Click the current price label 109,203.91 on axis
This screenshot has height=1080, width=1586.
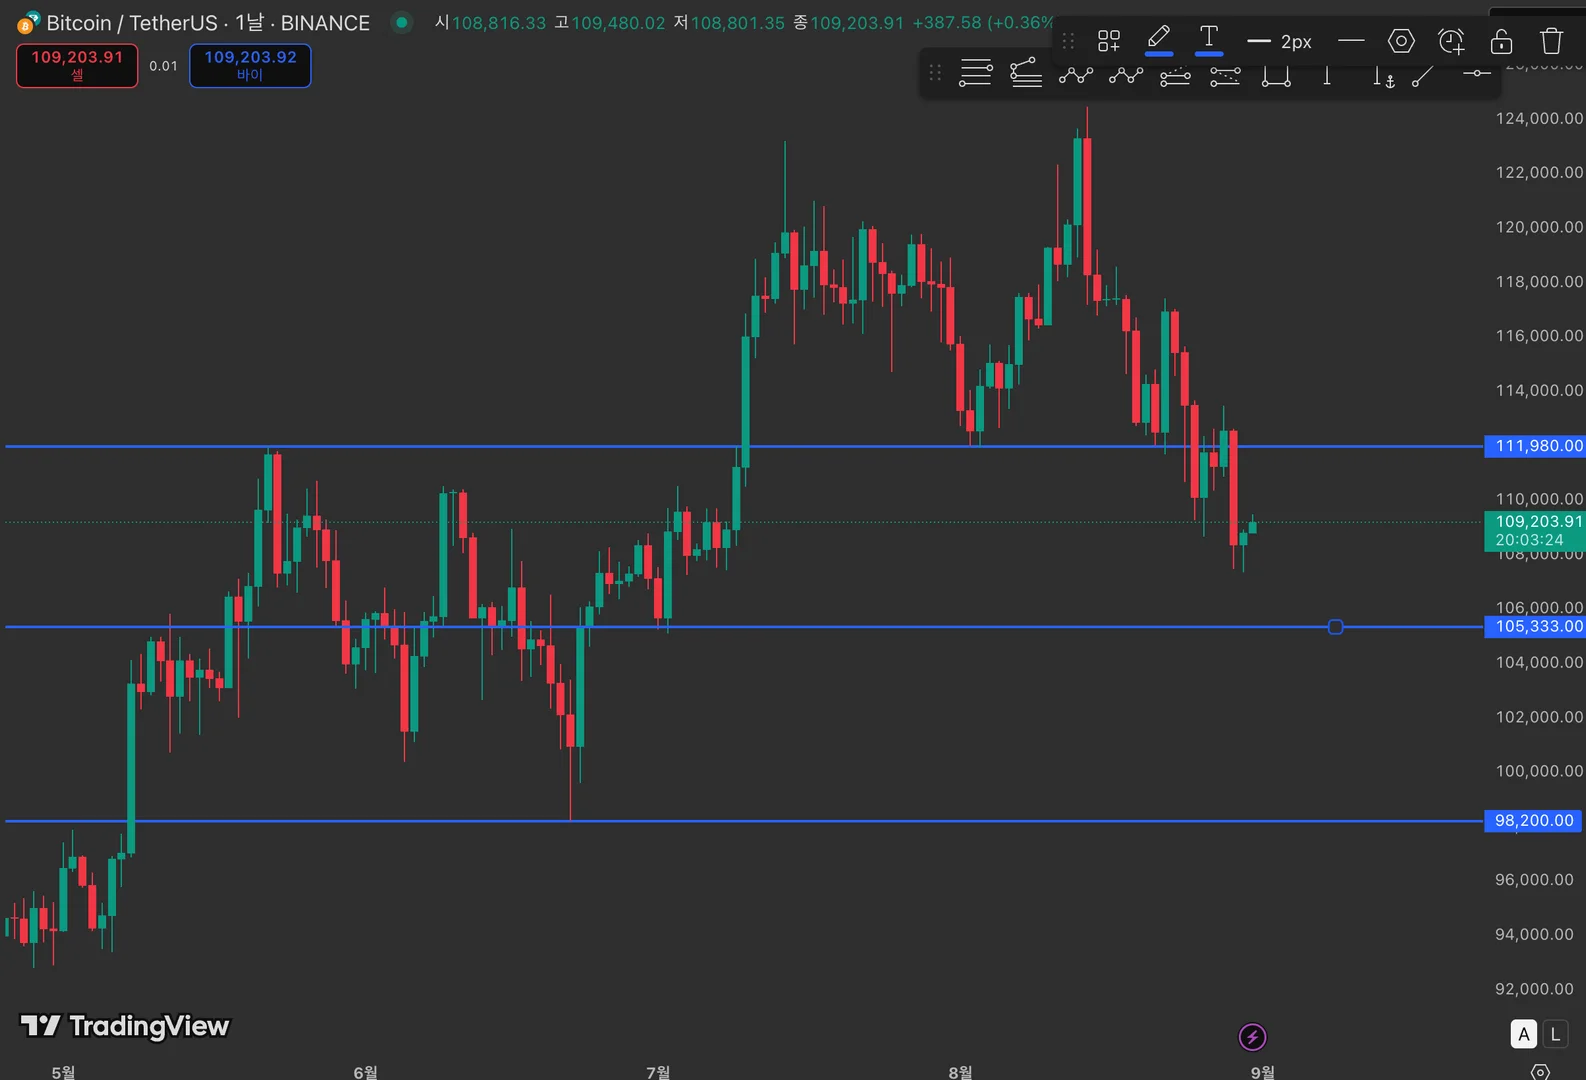point(1535,531)
